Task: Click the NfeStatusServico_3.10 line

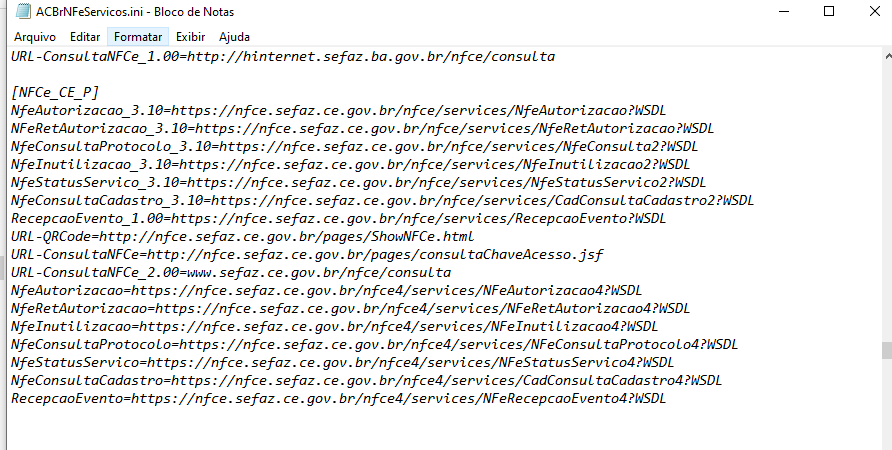Action: click(358, 183)
